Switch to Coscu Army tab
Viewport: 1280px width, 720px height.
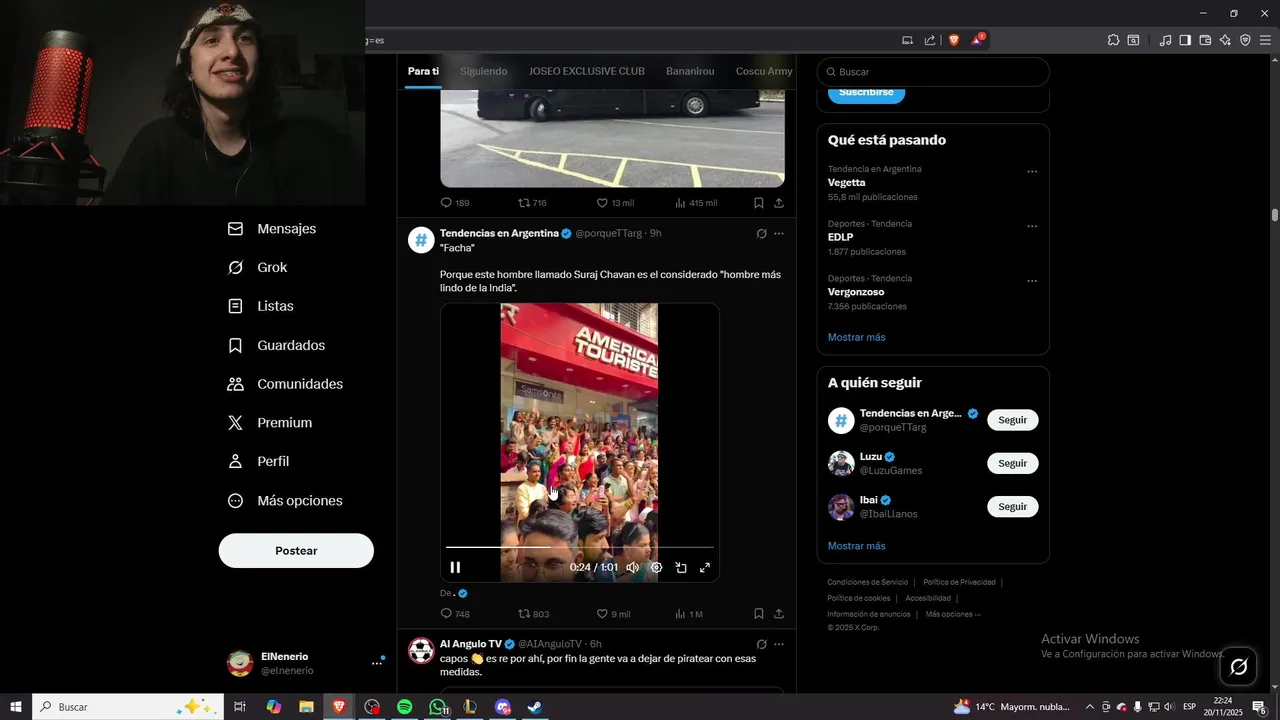tap(764, 72)
